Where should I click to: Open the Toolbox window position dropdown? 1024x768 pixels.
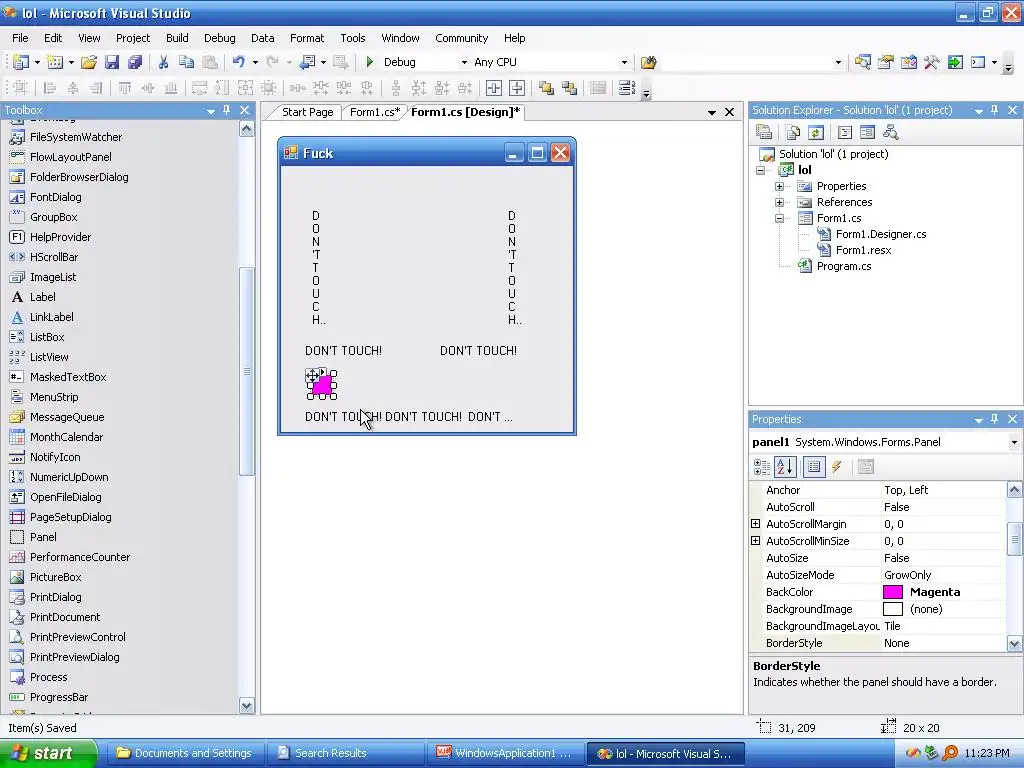pyautogui.click(x=210, y=111)
